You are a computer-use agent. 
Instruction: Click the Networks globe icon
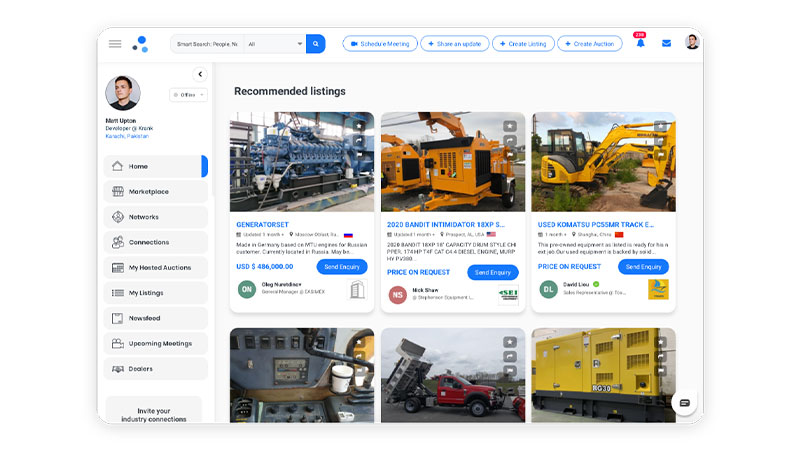pyautogui.click(x=118, y=217)
